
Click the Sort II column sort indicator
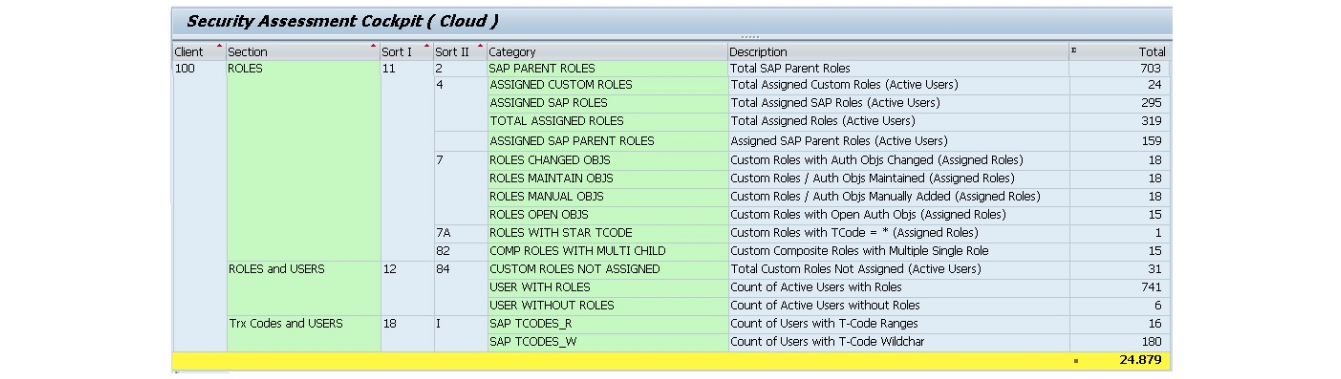point(480,46)
